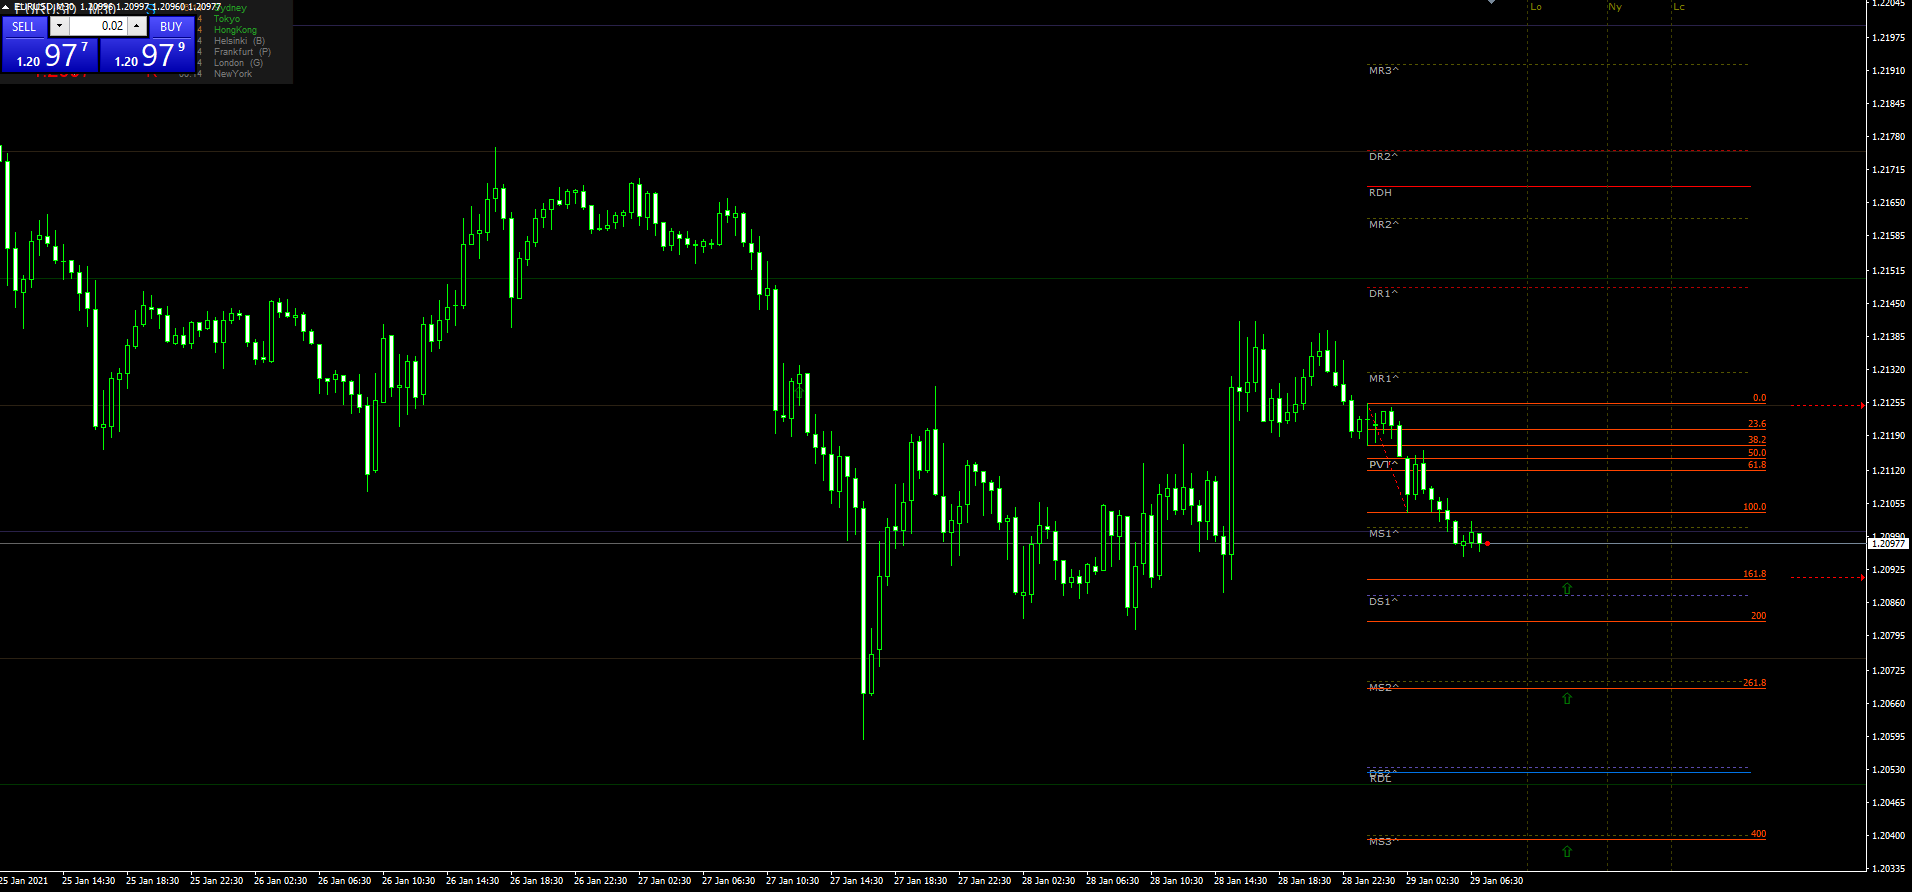Click the Fibonacci 0.0 level label
1912x892 pixels.
pyautogui.click(x=1759, y=398)
